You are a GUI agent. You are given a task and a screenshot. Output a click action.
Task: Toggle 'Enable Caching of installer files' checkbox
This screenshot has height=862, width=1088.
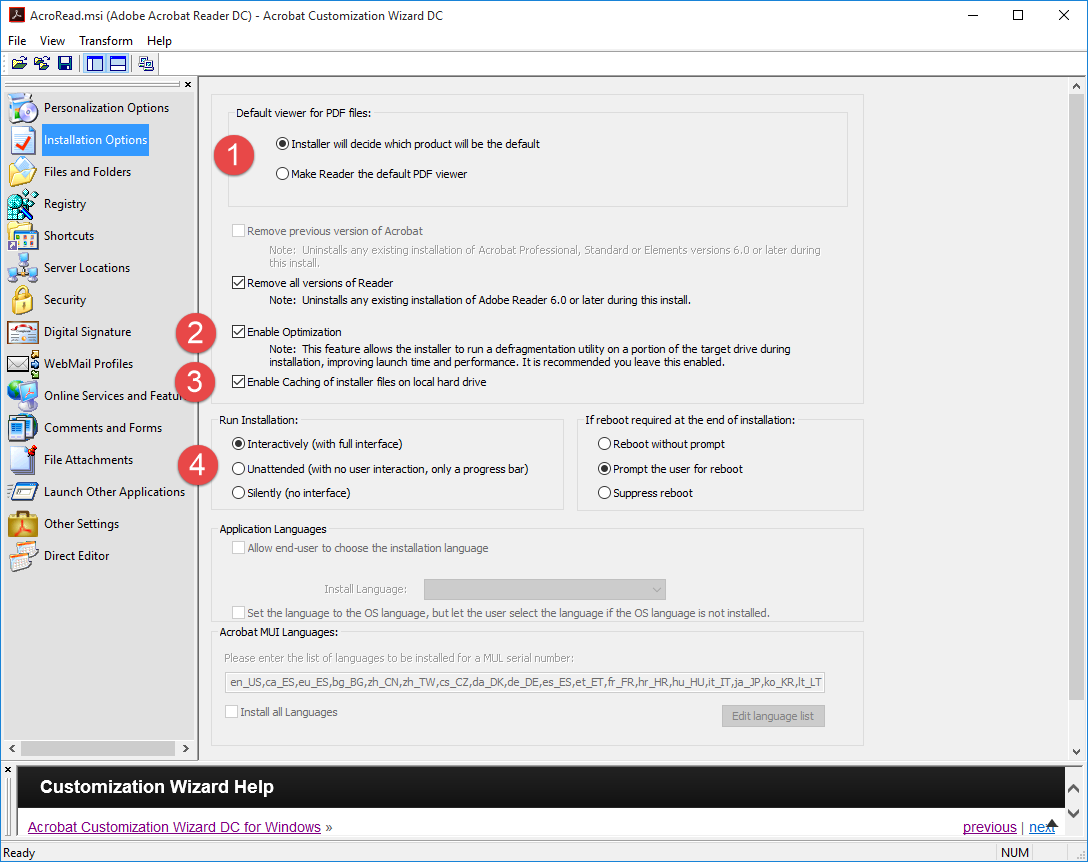[238, 382]
